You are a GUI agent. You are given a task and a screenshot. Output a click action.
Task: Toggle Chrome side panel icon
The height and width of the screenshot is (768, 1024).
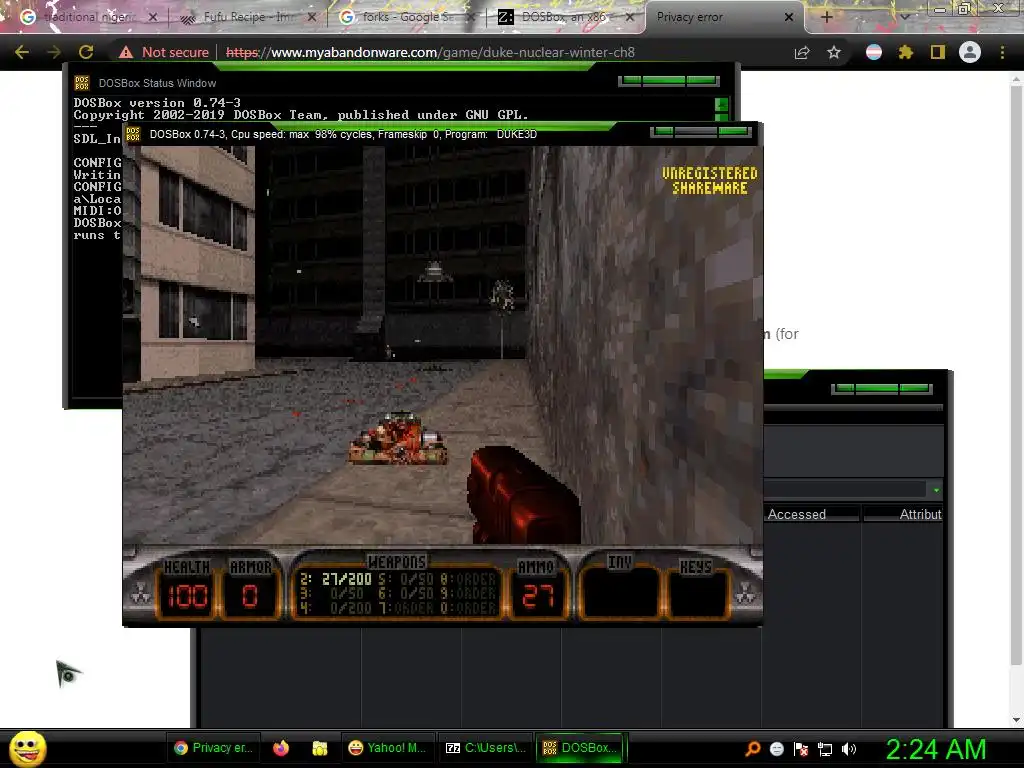938,52
